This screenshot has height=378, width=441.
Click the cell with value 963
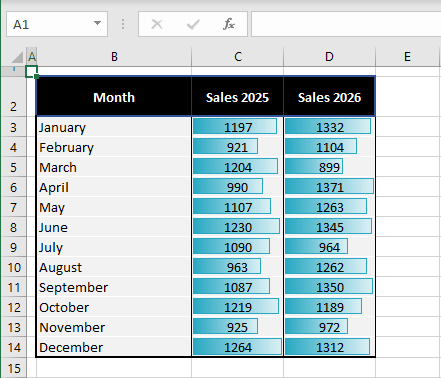(238, 267)
